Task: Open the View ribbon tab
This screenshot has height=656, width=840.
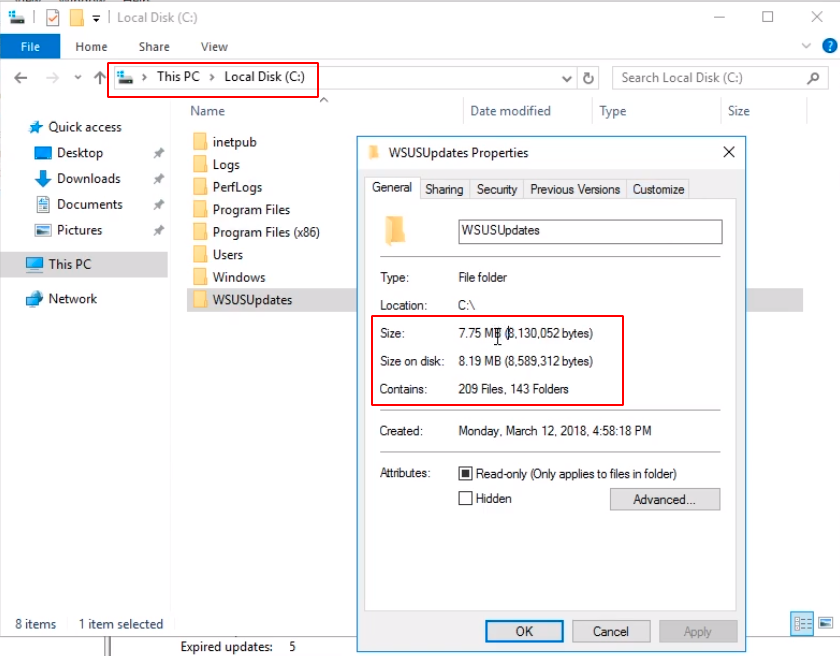Action: (x=214, y=47)
